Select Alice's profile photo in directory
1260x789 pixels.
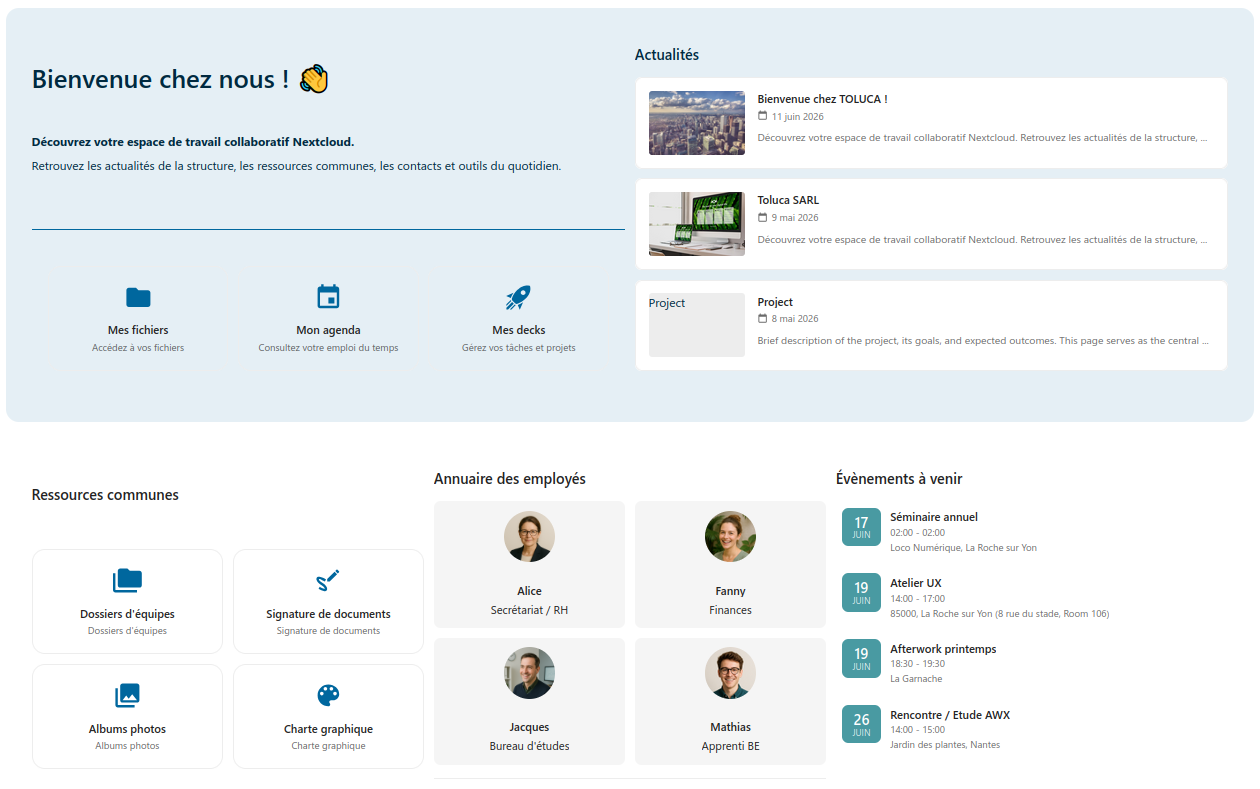pos(529,537)
